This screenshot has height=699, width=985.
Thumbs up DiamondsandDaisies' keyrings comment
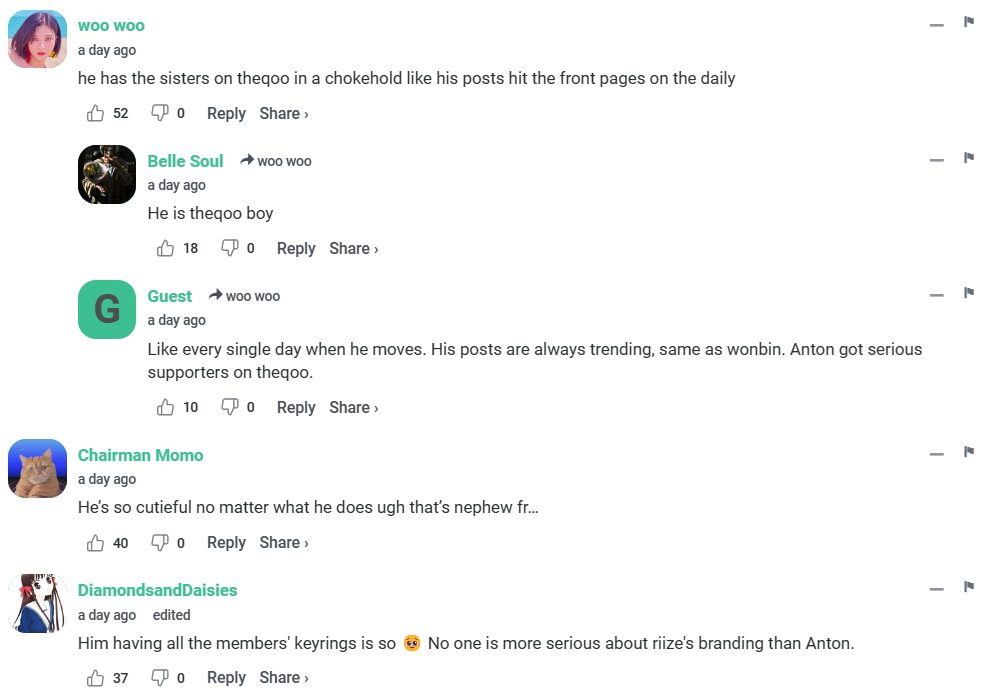point(96,677)
